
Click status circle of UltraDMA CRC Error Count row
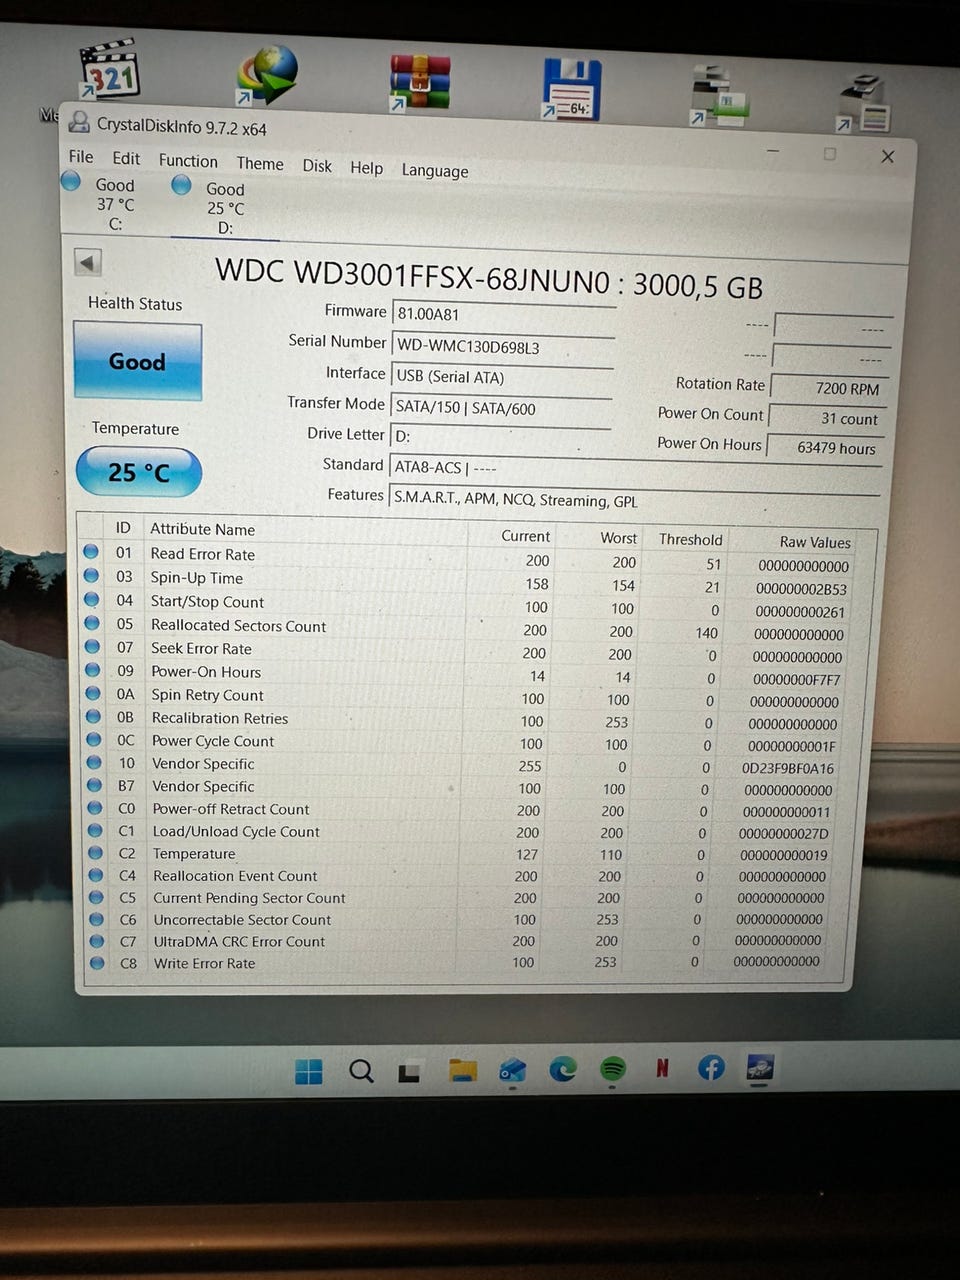(97, 941)
